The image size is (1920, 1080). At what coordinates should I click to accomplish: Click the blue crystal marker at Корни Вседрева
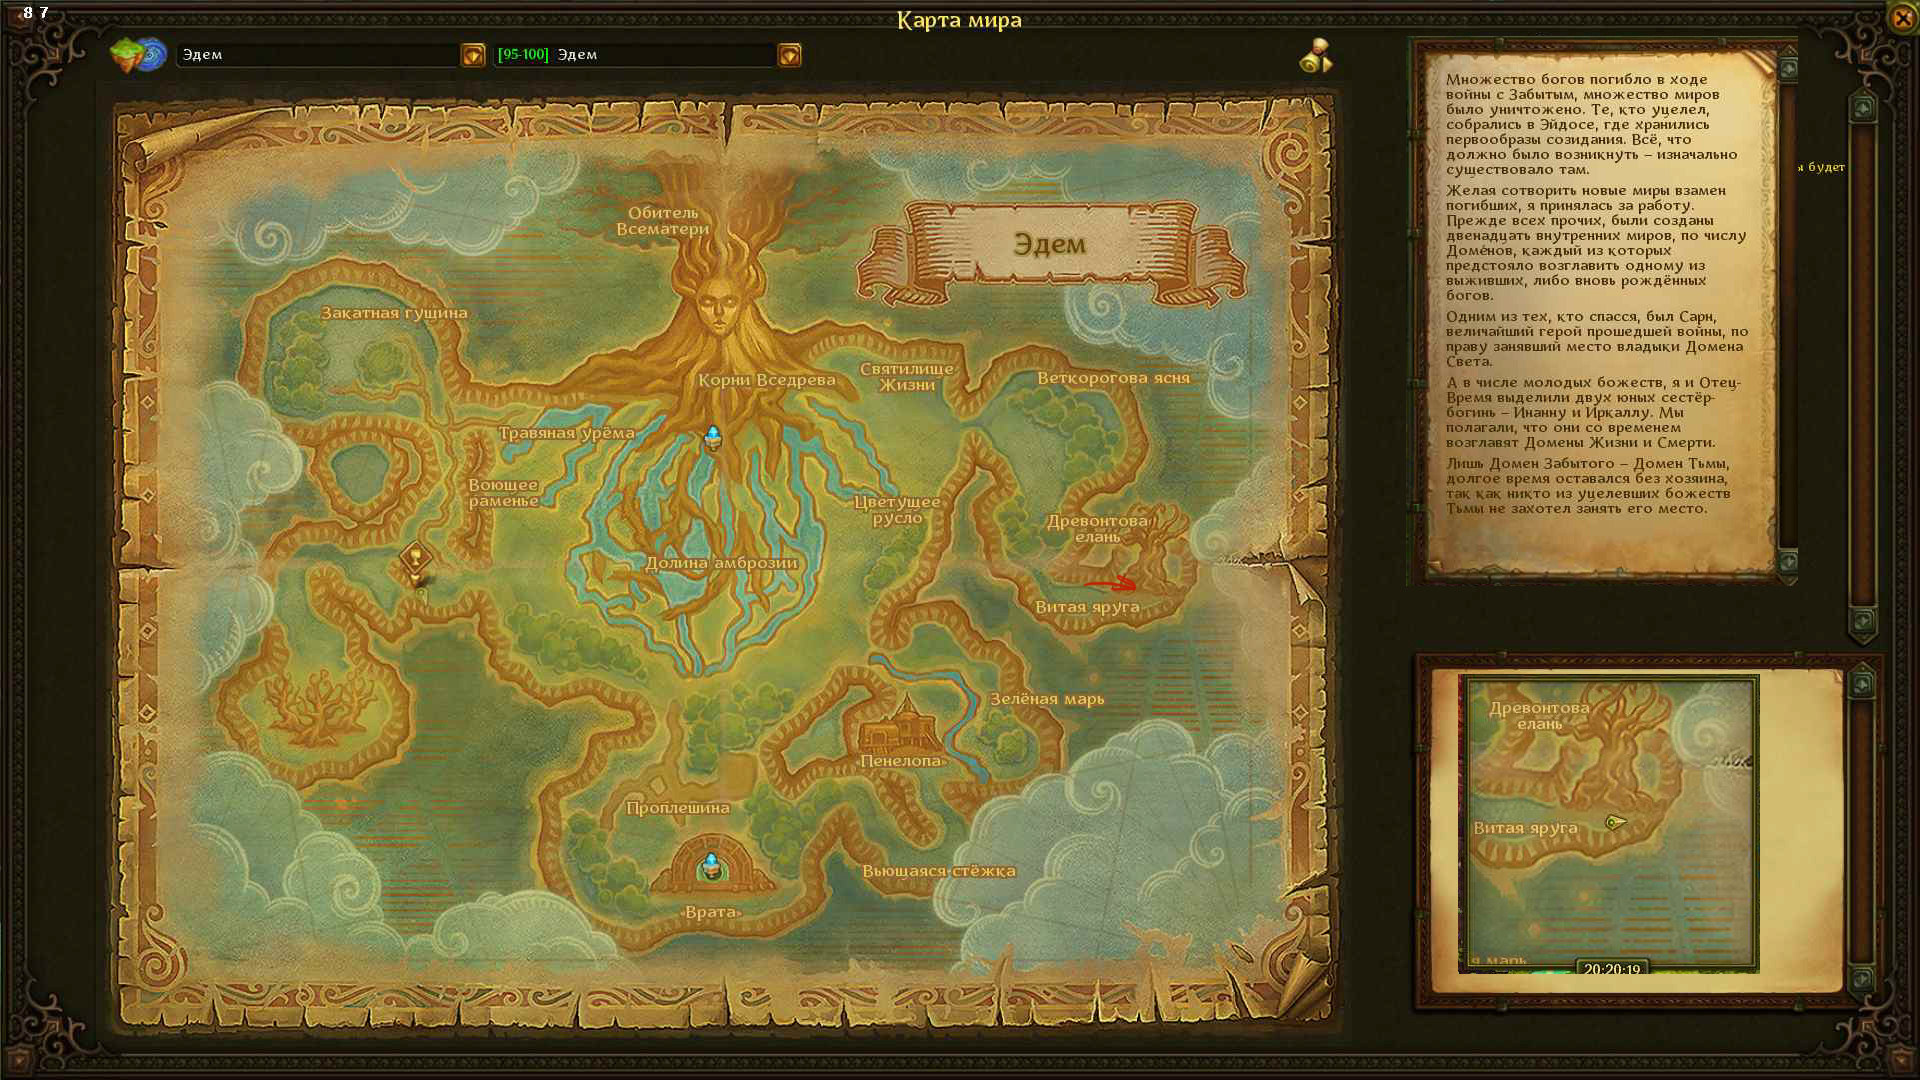coord(713,437)
